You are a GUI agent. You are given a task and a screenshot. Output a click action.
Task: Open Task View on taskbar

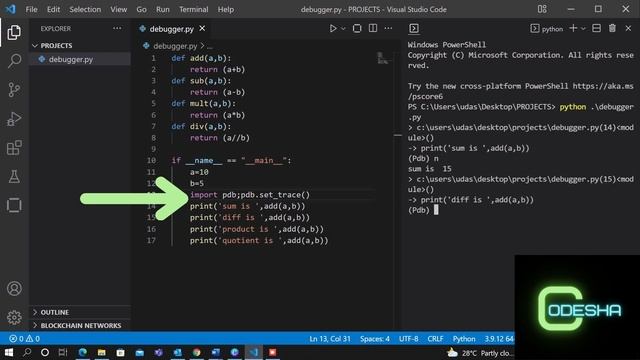point(63,352)
